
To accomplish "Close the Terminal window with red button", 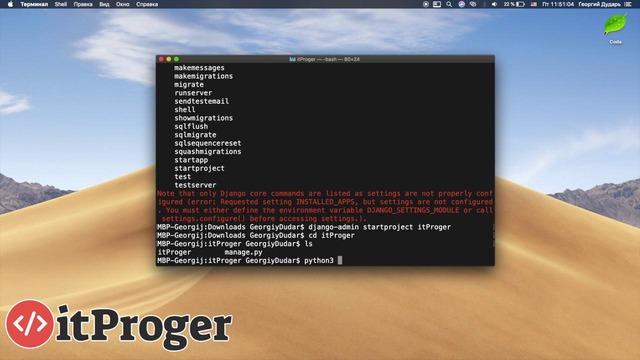I will 161,59.
